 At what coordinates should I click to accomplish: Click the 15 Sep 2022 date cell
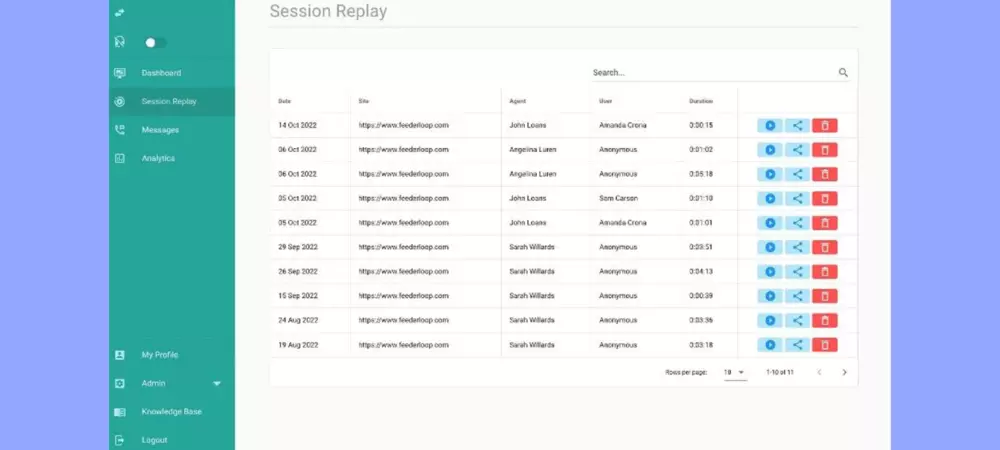pyautogui.click(x=298, y=296)
